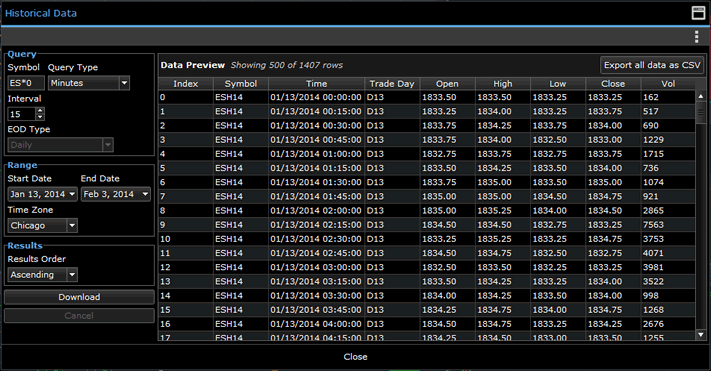Decrease the Interval value with down arrow
This screenshot has width=711, height=371.
(40, 117)
